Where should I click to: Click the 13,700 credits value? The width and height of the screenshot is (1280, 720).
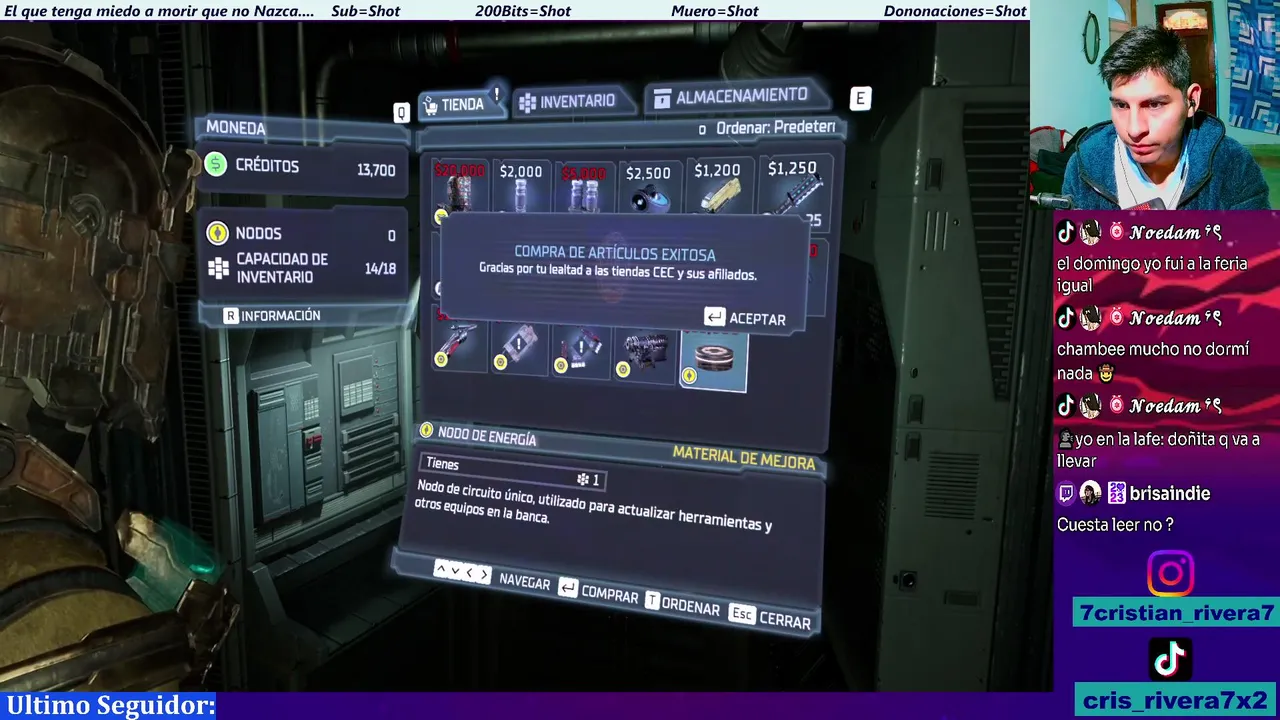tap(376, 170)
